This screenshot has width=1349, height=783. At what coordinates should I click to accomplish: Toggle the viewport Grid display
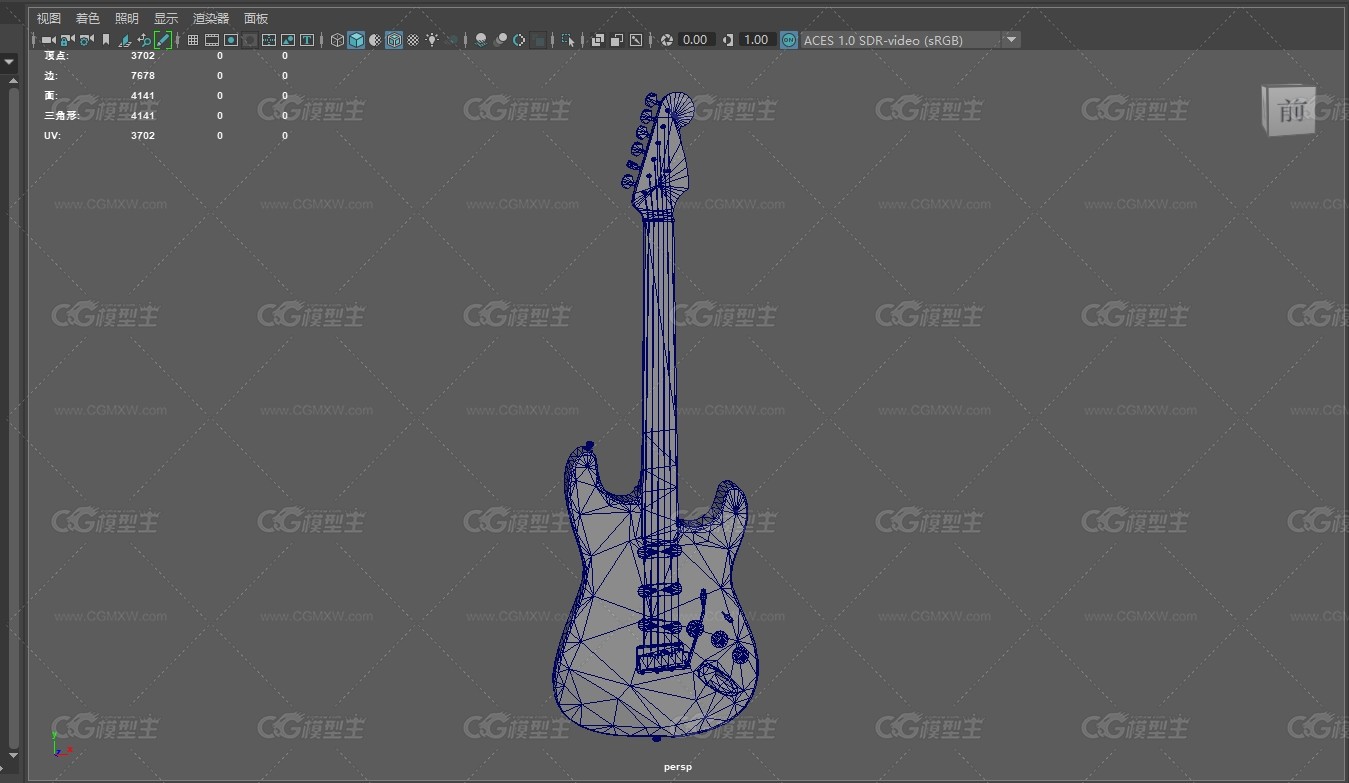(193, 40)
